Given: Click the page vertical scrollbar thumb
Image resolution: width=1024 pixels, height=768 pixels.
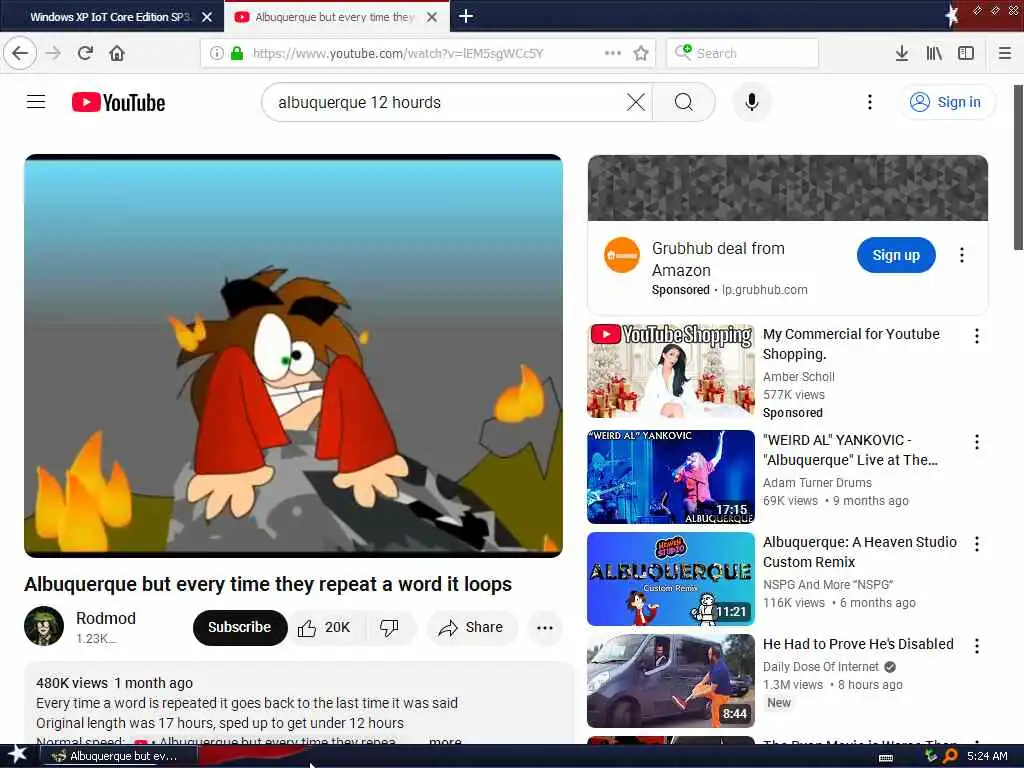Looking at the screenshot, I should [1018, 167].
